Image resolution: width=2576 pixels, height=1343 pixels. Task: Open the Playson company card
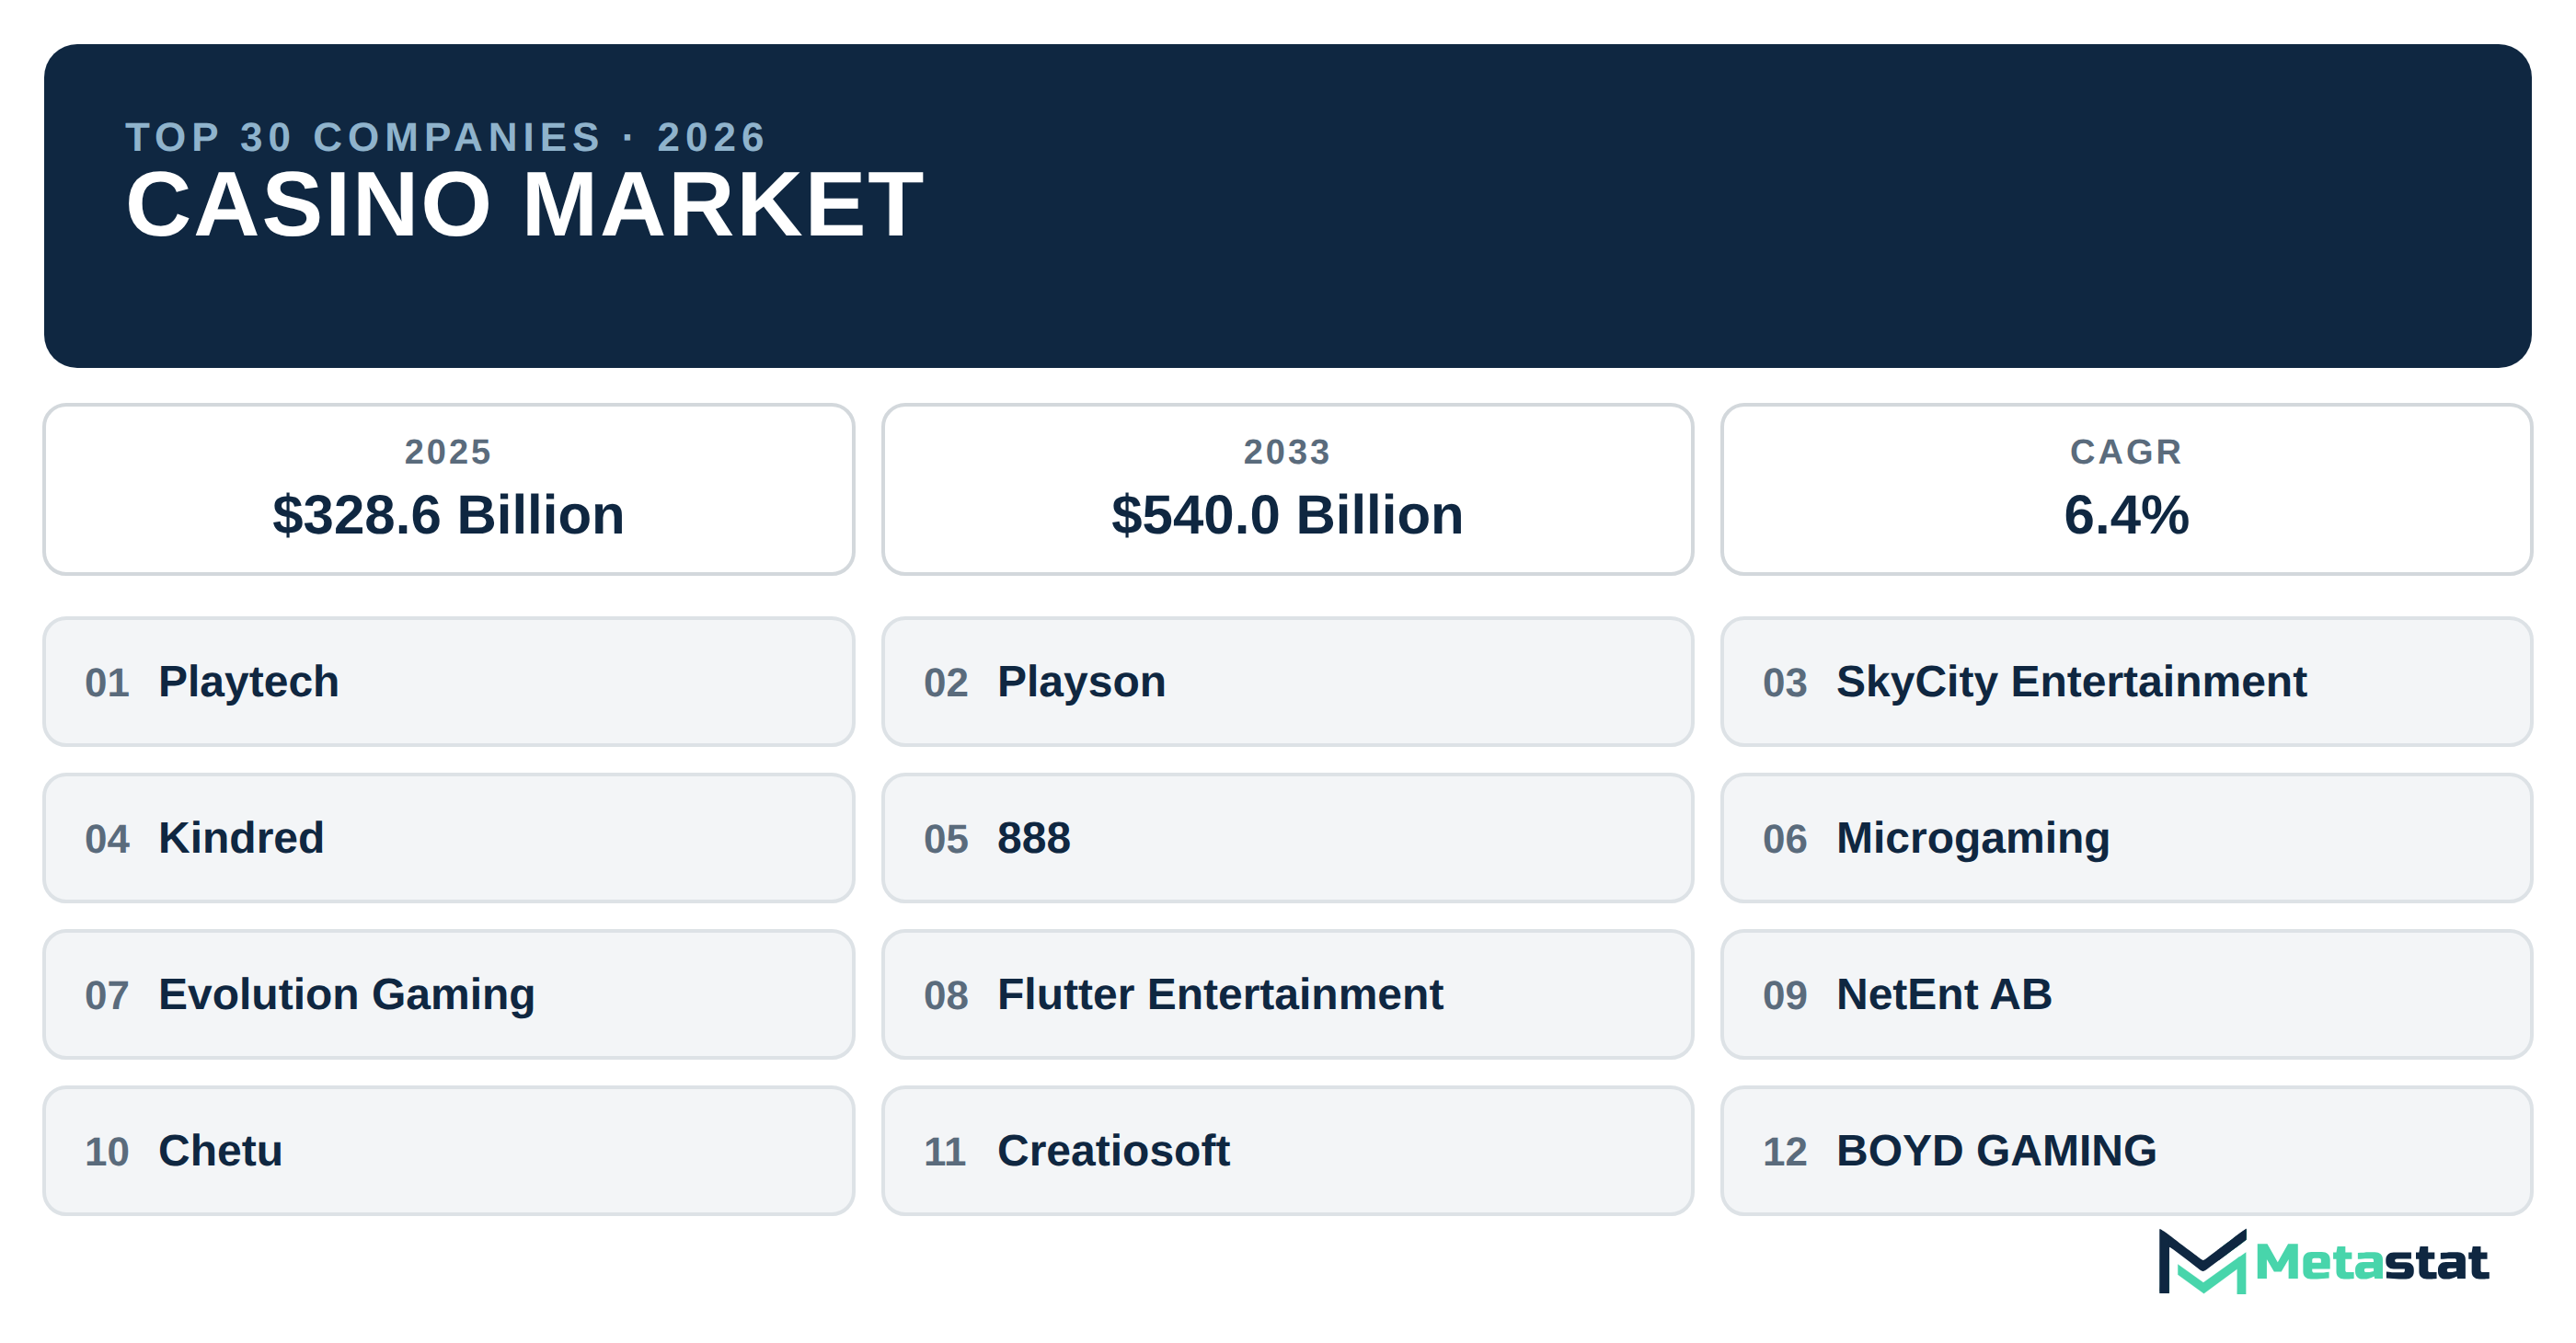click(1287, 682)
